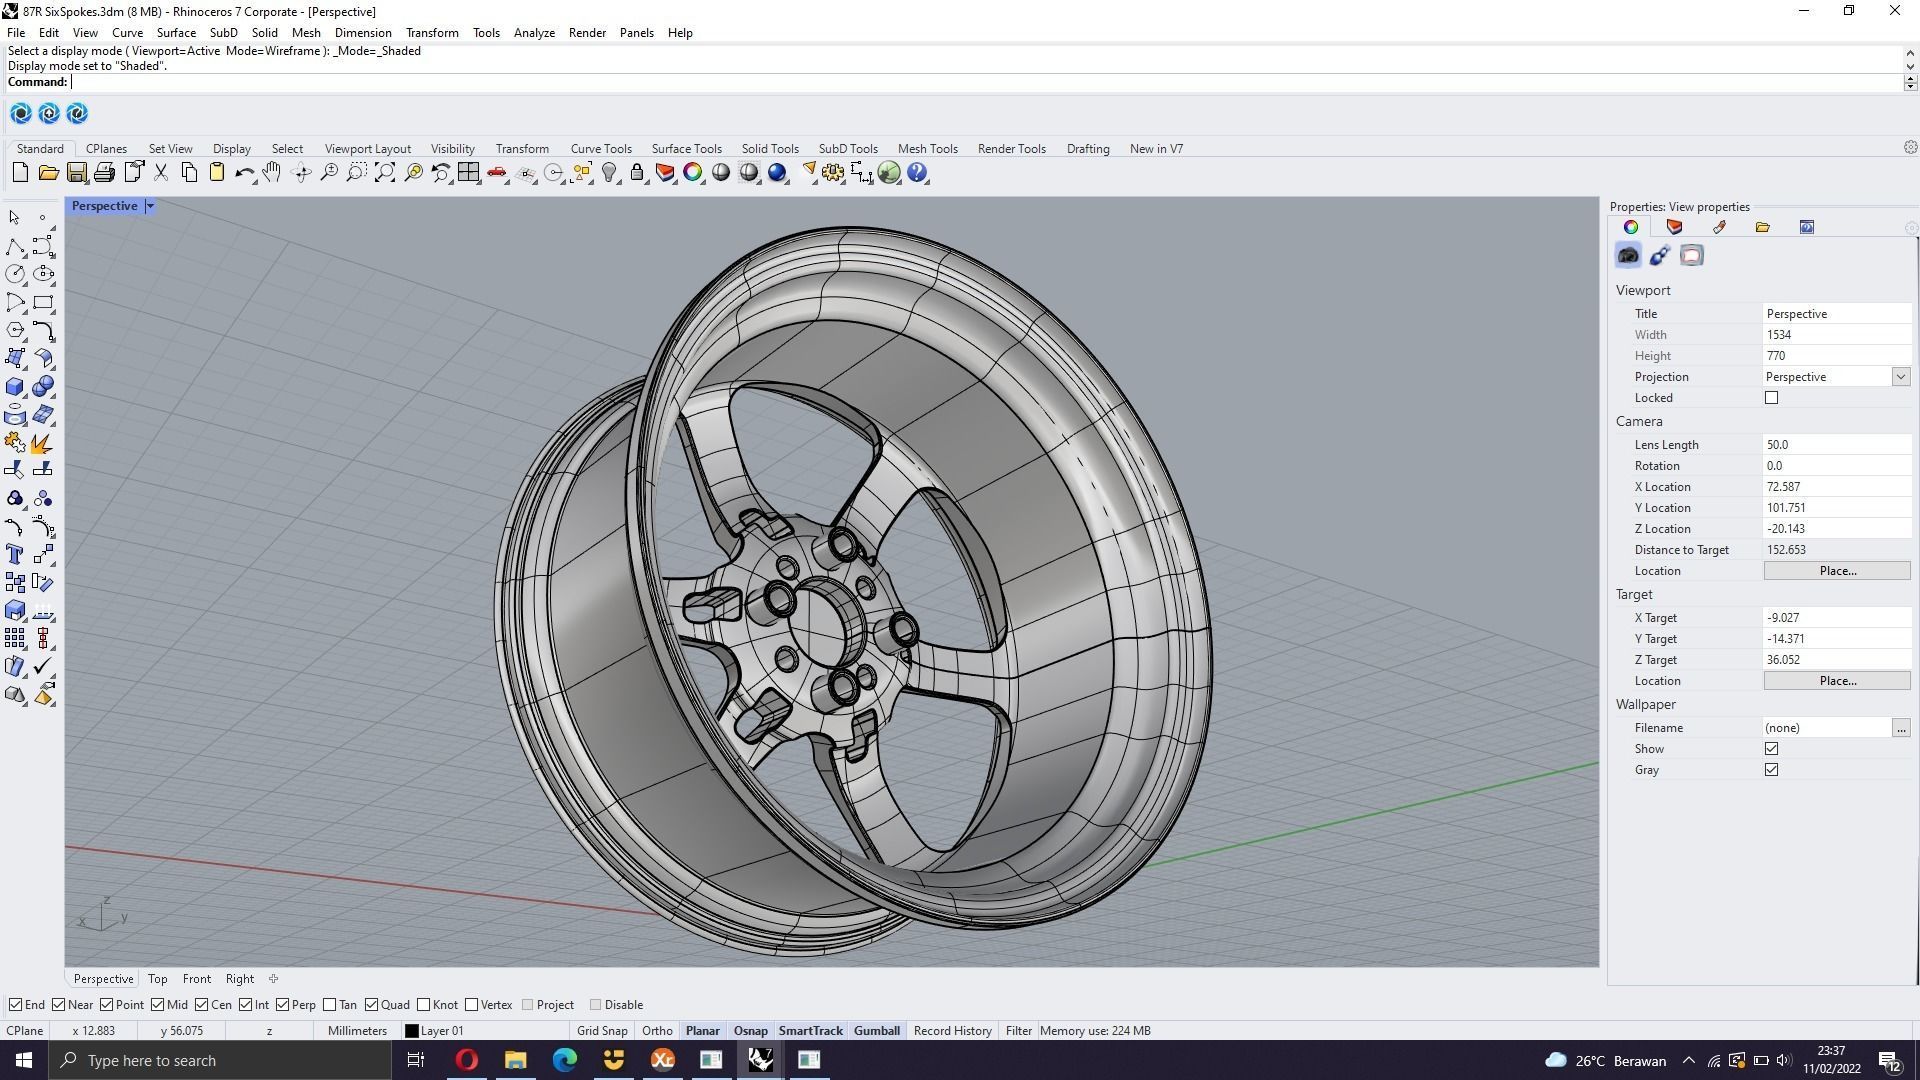Click the padlock Lock objects icon
Image resolution: width=1920 pixels, height=1080 pixels.
637,173
